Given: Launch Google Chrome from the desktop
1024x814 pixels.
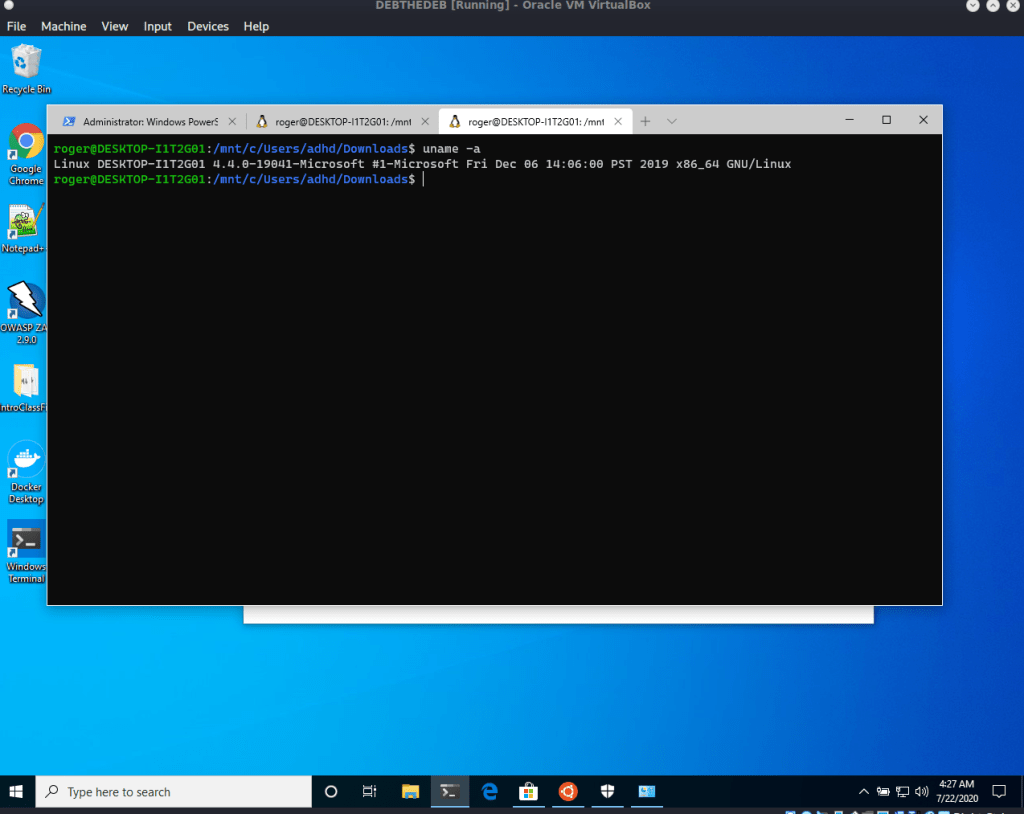Looking at the screenshot, I should tap(26, 152).
